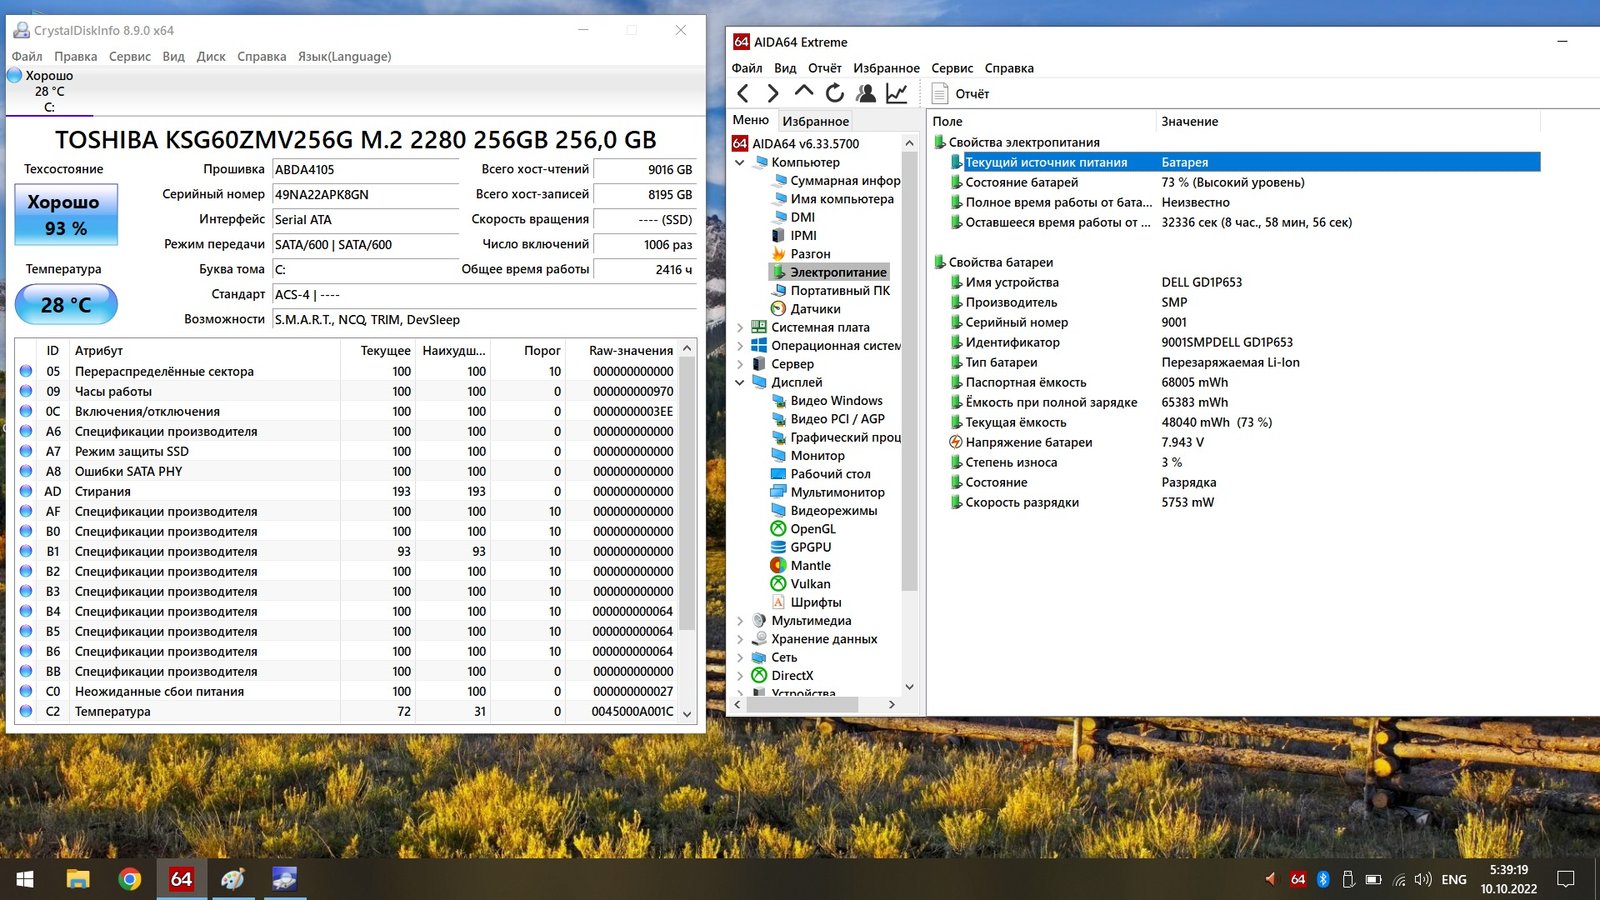
Task: Expand the Системная плата tree node
Action: click(x=740, y=327)
